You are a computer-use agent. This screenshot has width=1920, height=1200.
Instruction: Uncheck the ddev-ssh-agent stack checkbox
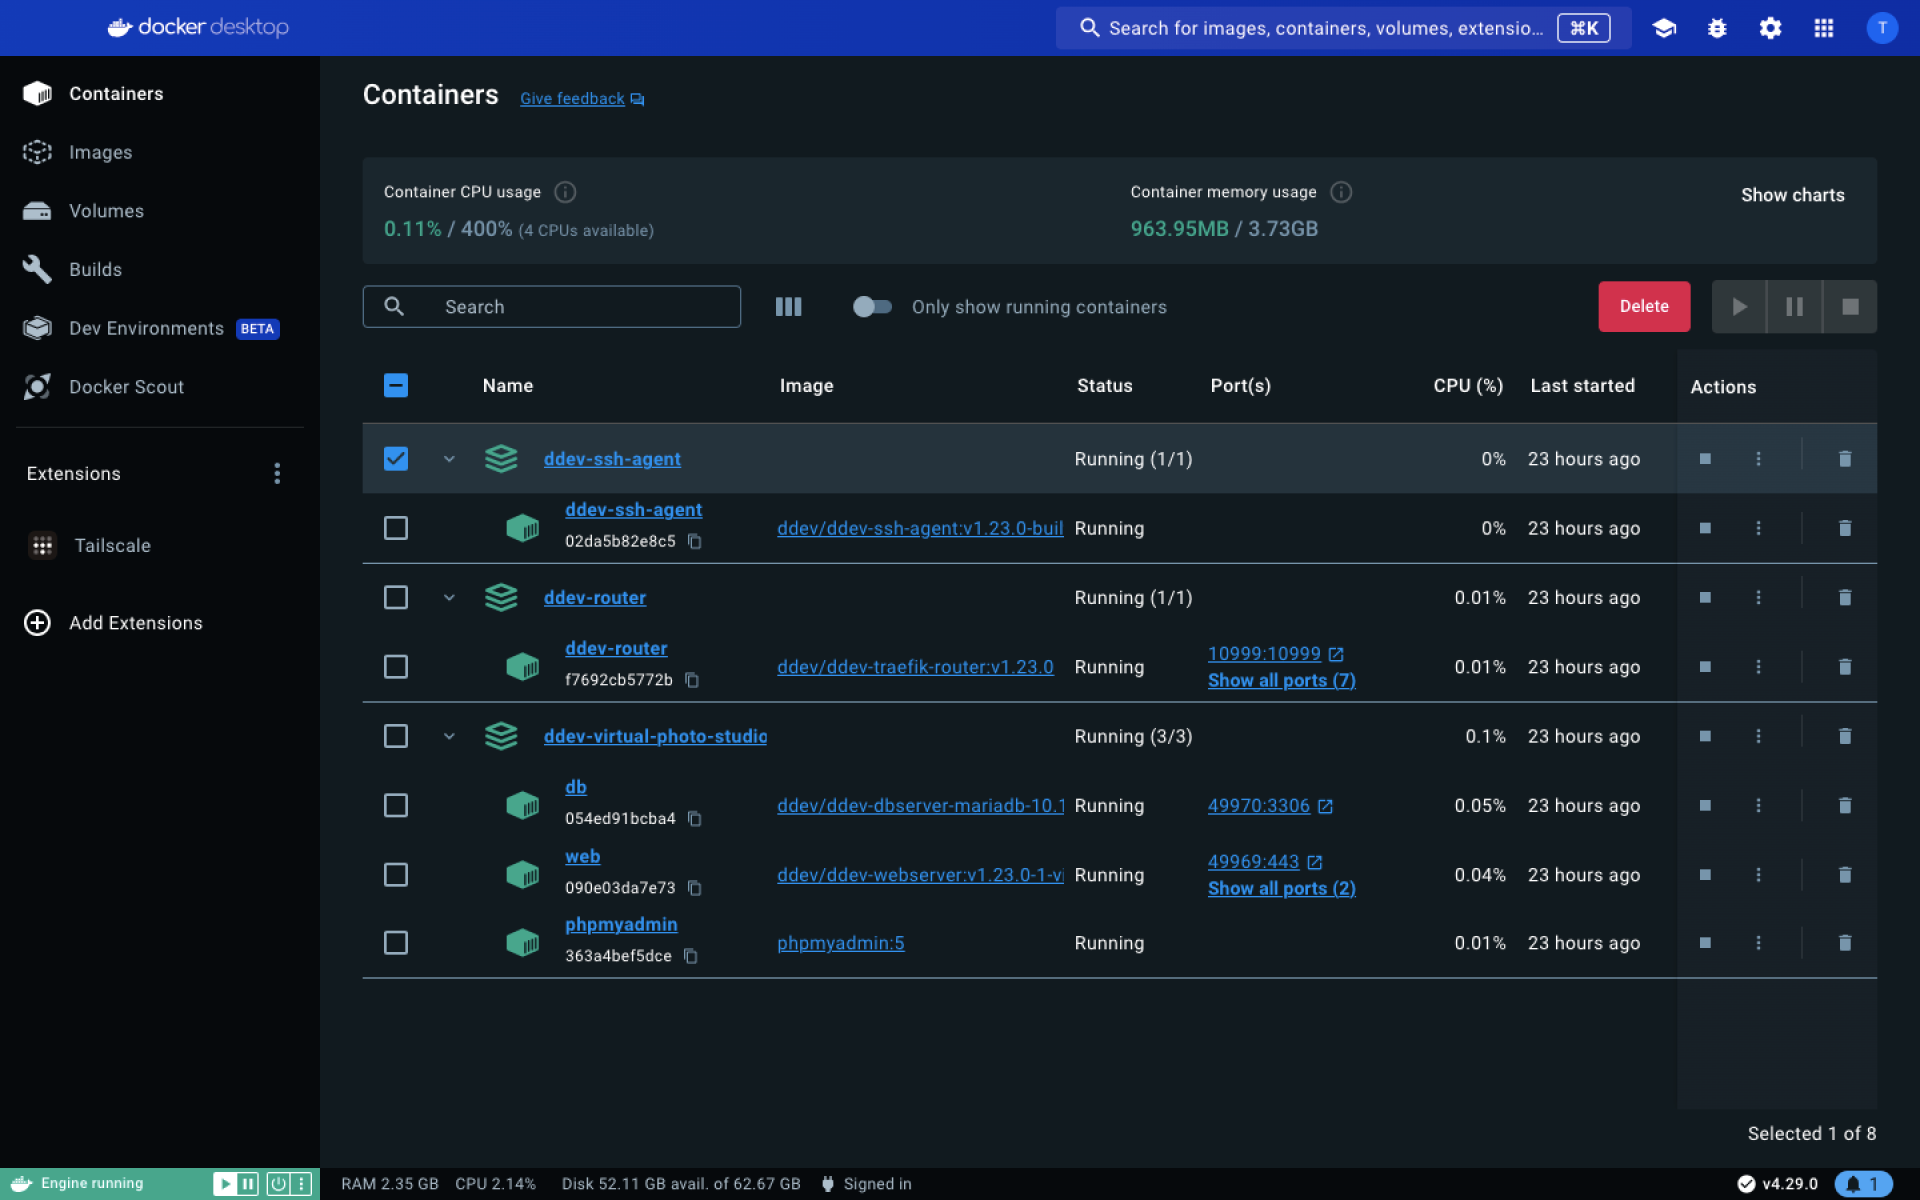tap(396, 459)
